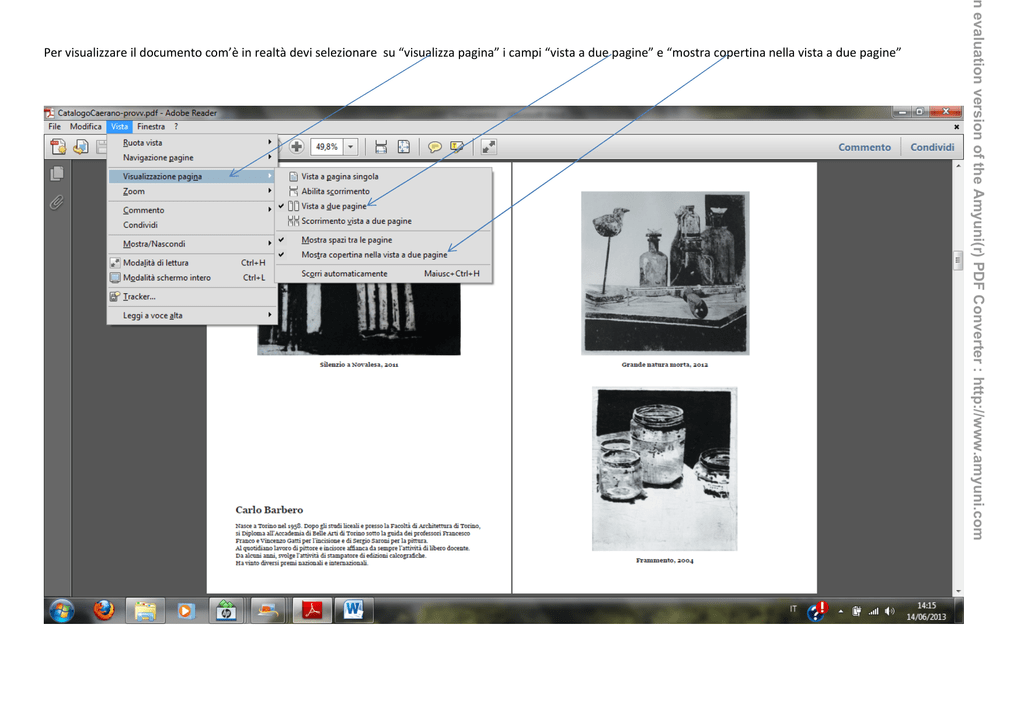This screenshot has width=1024, height=725.
Task: Expand the Mostra/Nascondi submenu
Action: click(x=192, y=244)
